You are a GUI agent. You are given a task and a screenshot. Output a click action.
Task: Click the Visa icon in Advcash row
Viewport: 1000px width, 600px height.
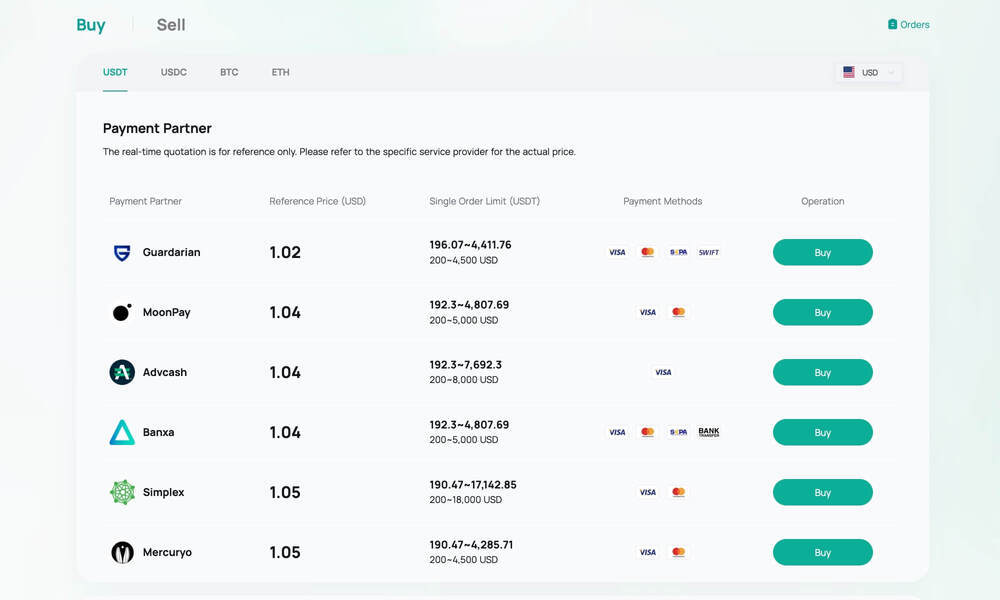[x=663, y=372]
